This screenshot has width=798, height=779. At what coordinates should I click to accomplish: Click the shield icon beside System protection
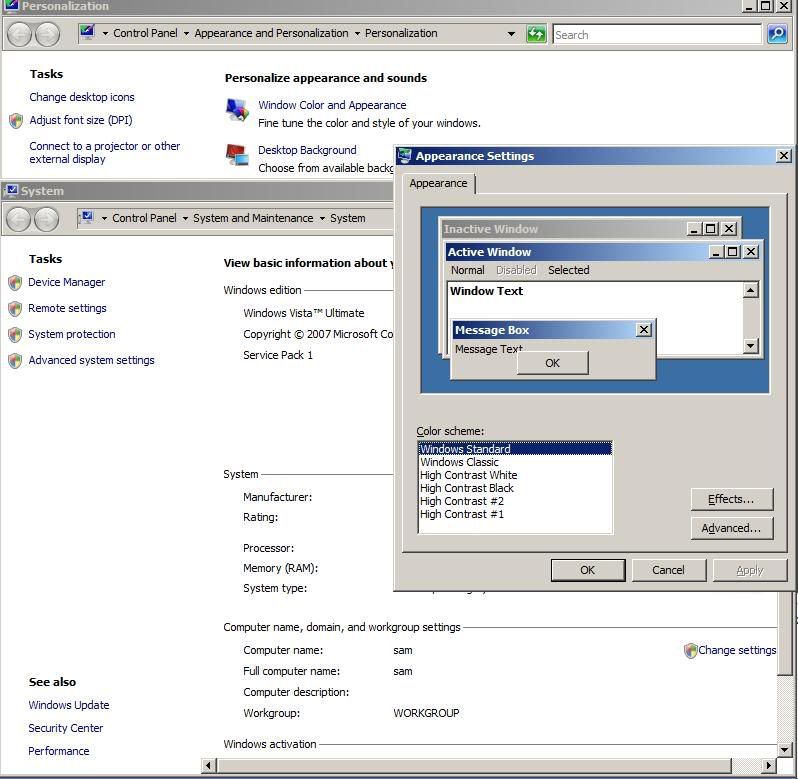pos(15,335)
